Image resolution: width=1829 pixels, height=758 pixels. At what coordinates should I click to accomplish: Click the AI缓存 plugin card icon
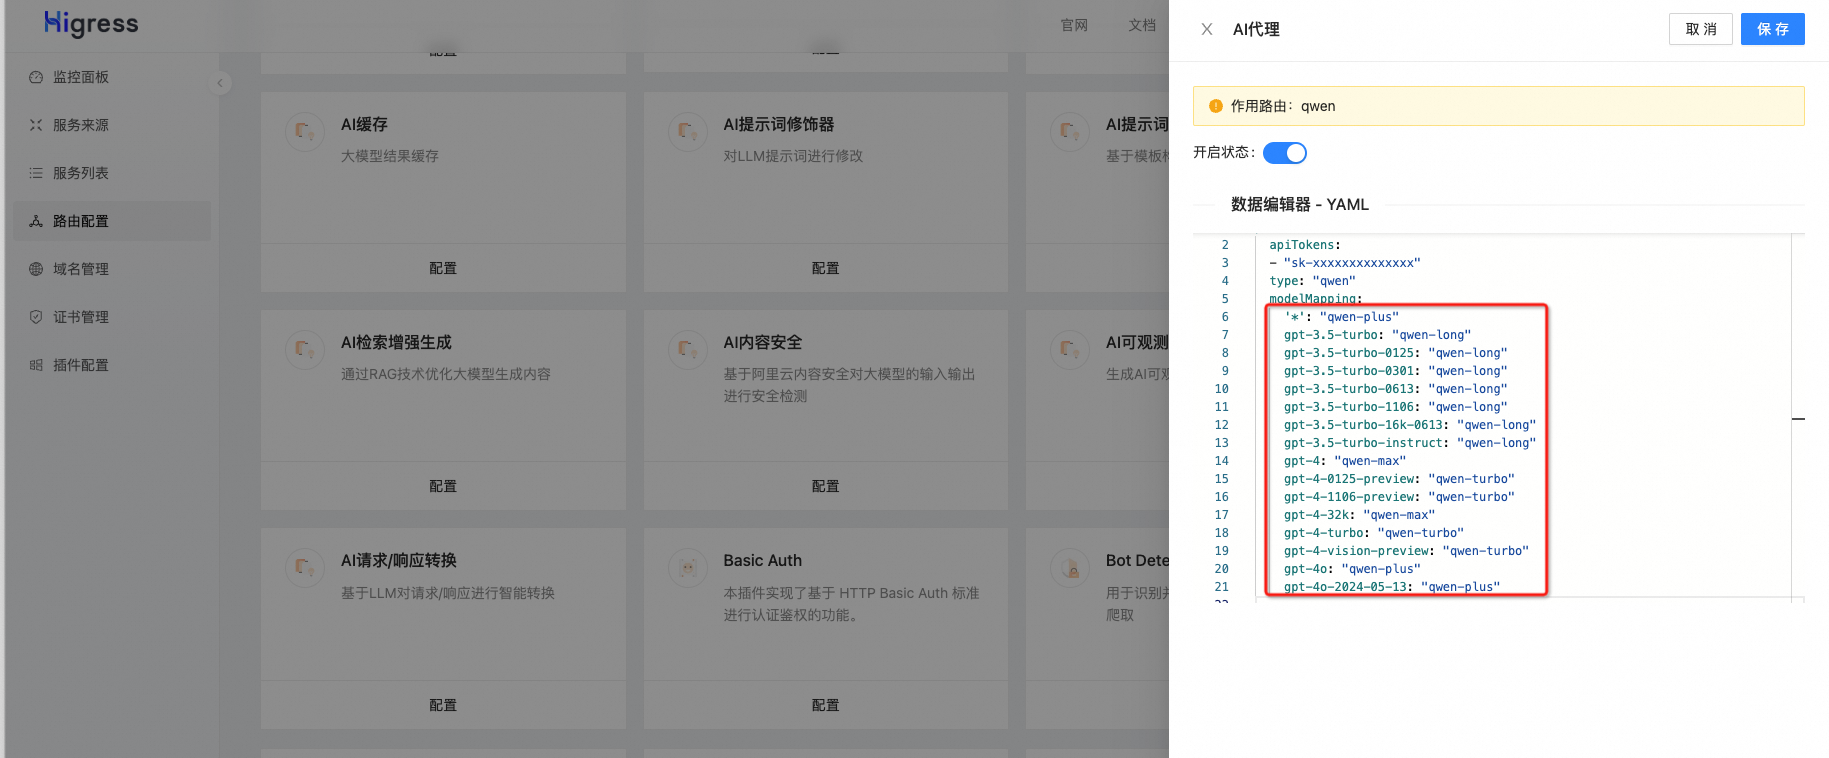click(304, 131)
